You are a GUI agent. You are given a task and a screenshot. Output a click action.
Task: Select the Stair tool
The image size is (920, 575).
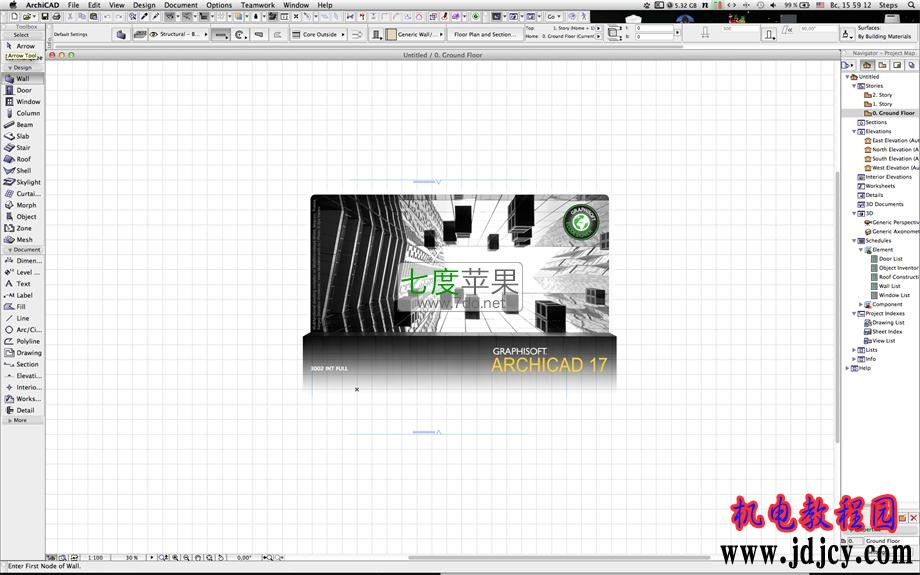21,147
